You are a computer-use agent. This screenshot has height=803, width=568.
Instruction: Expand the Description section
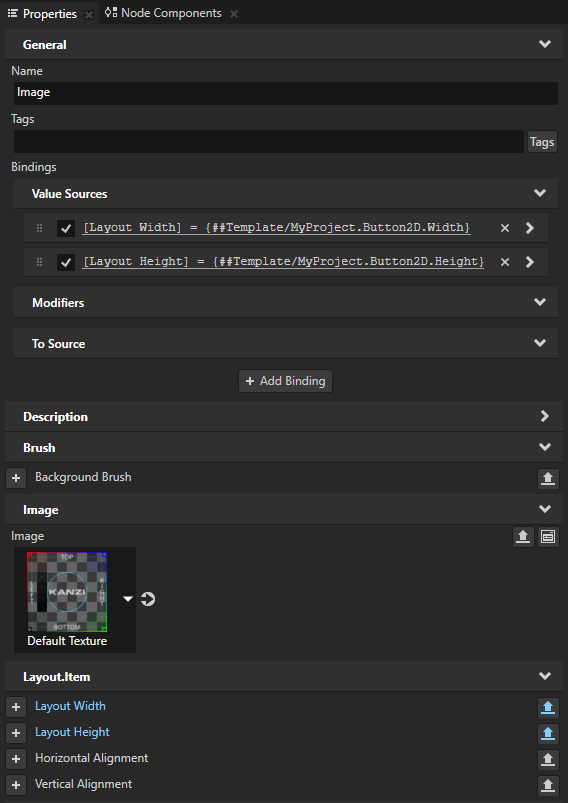click(545, 416)
